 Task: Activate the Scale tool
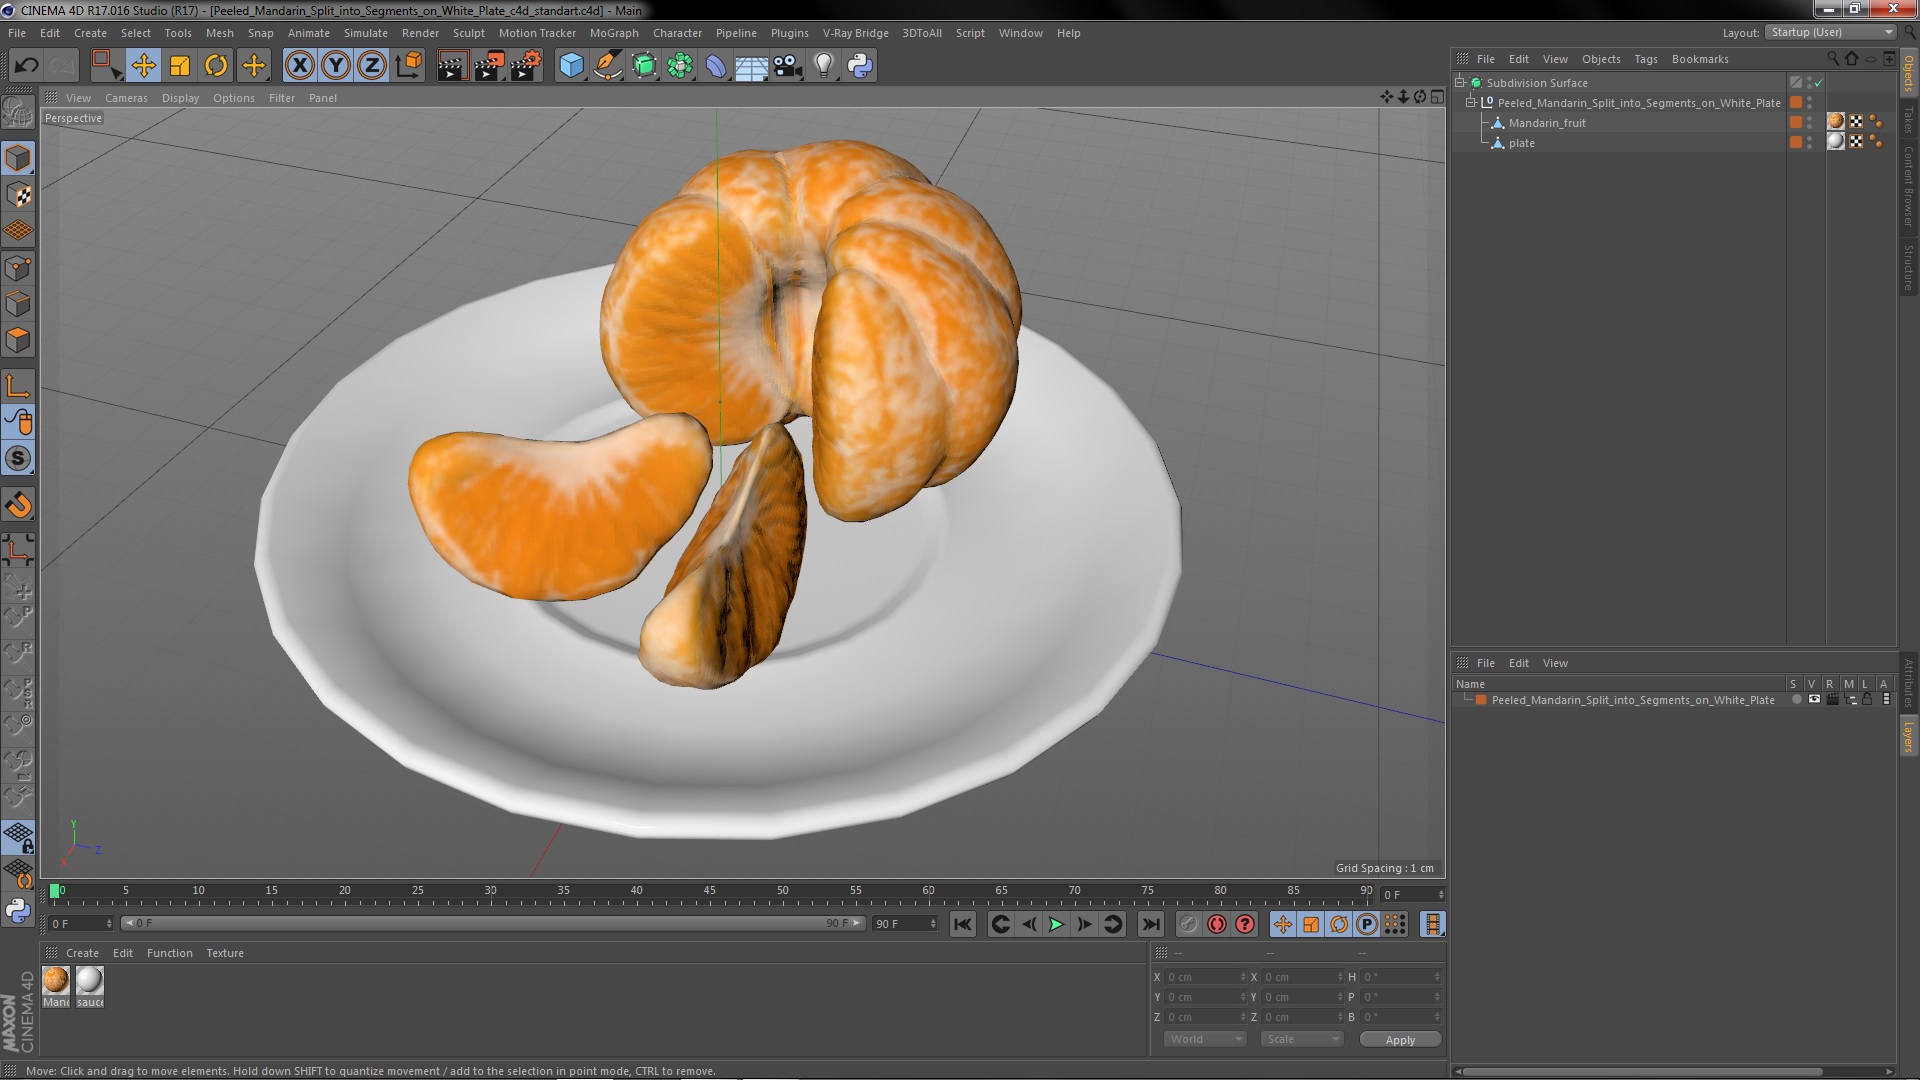coord(180,66)
